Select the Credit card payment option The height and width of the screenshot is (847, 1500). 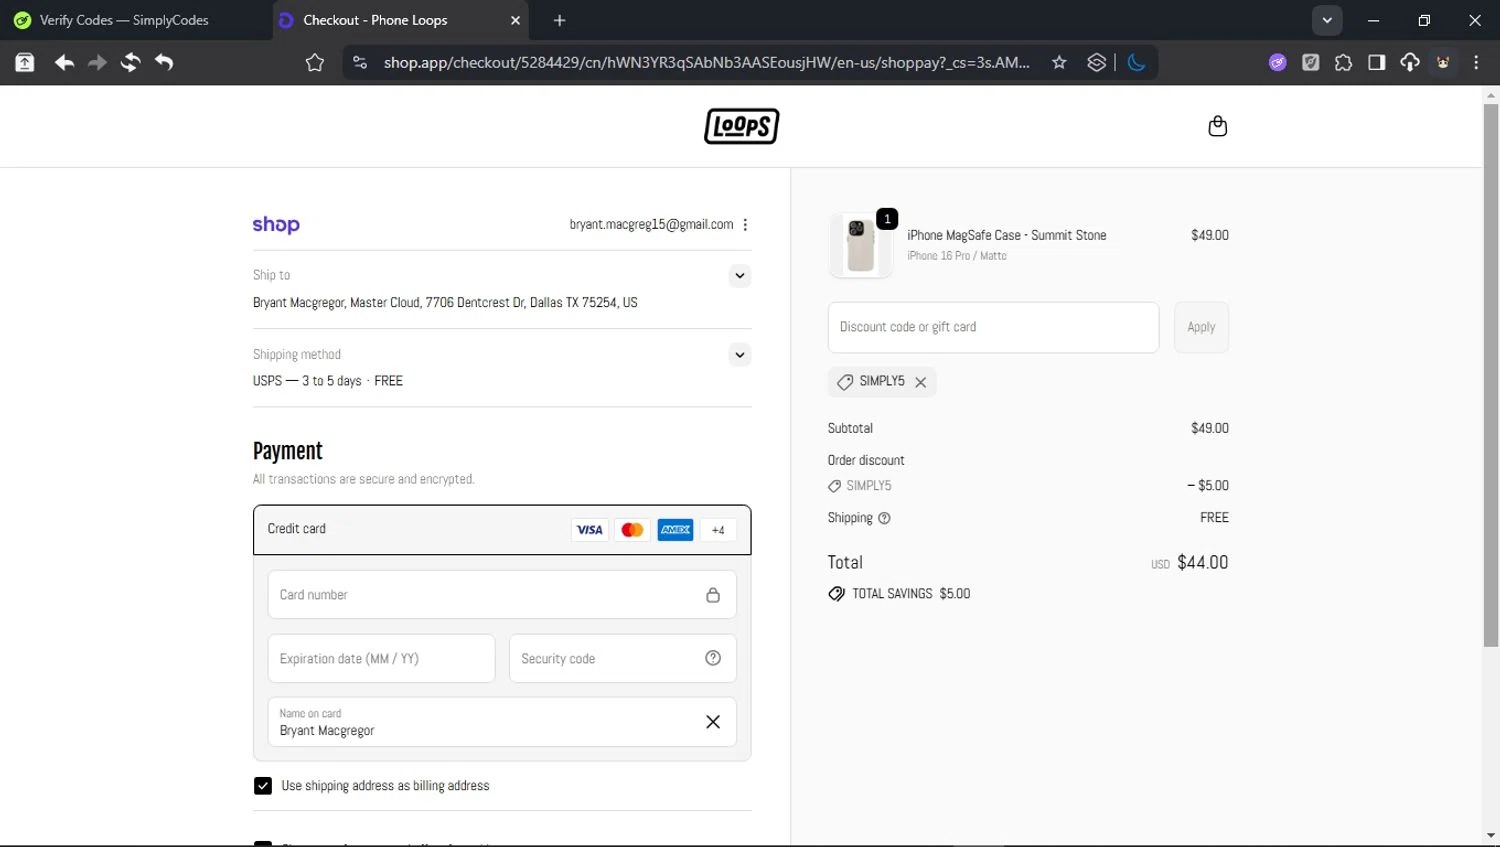pyautogui.click(x=502, y=529)
